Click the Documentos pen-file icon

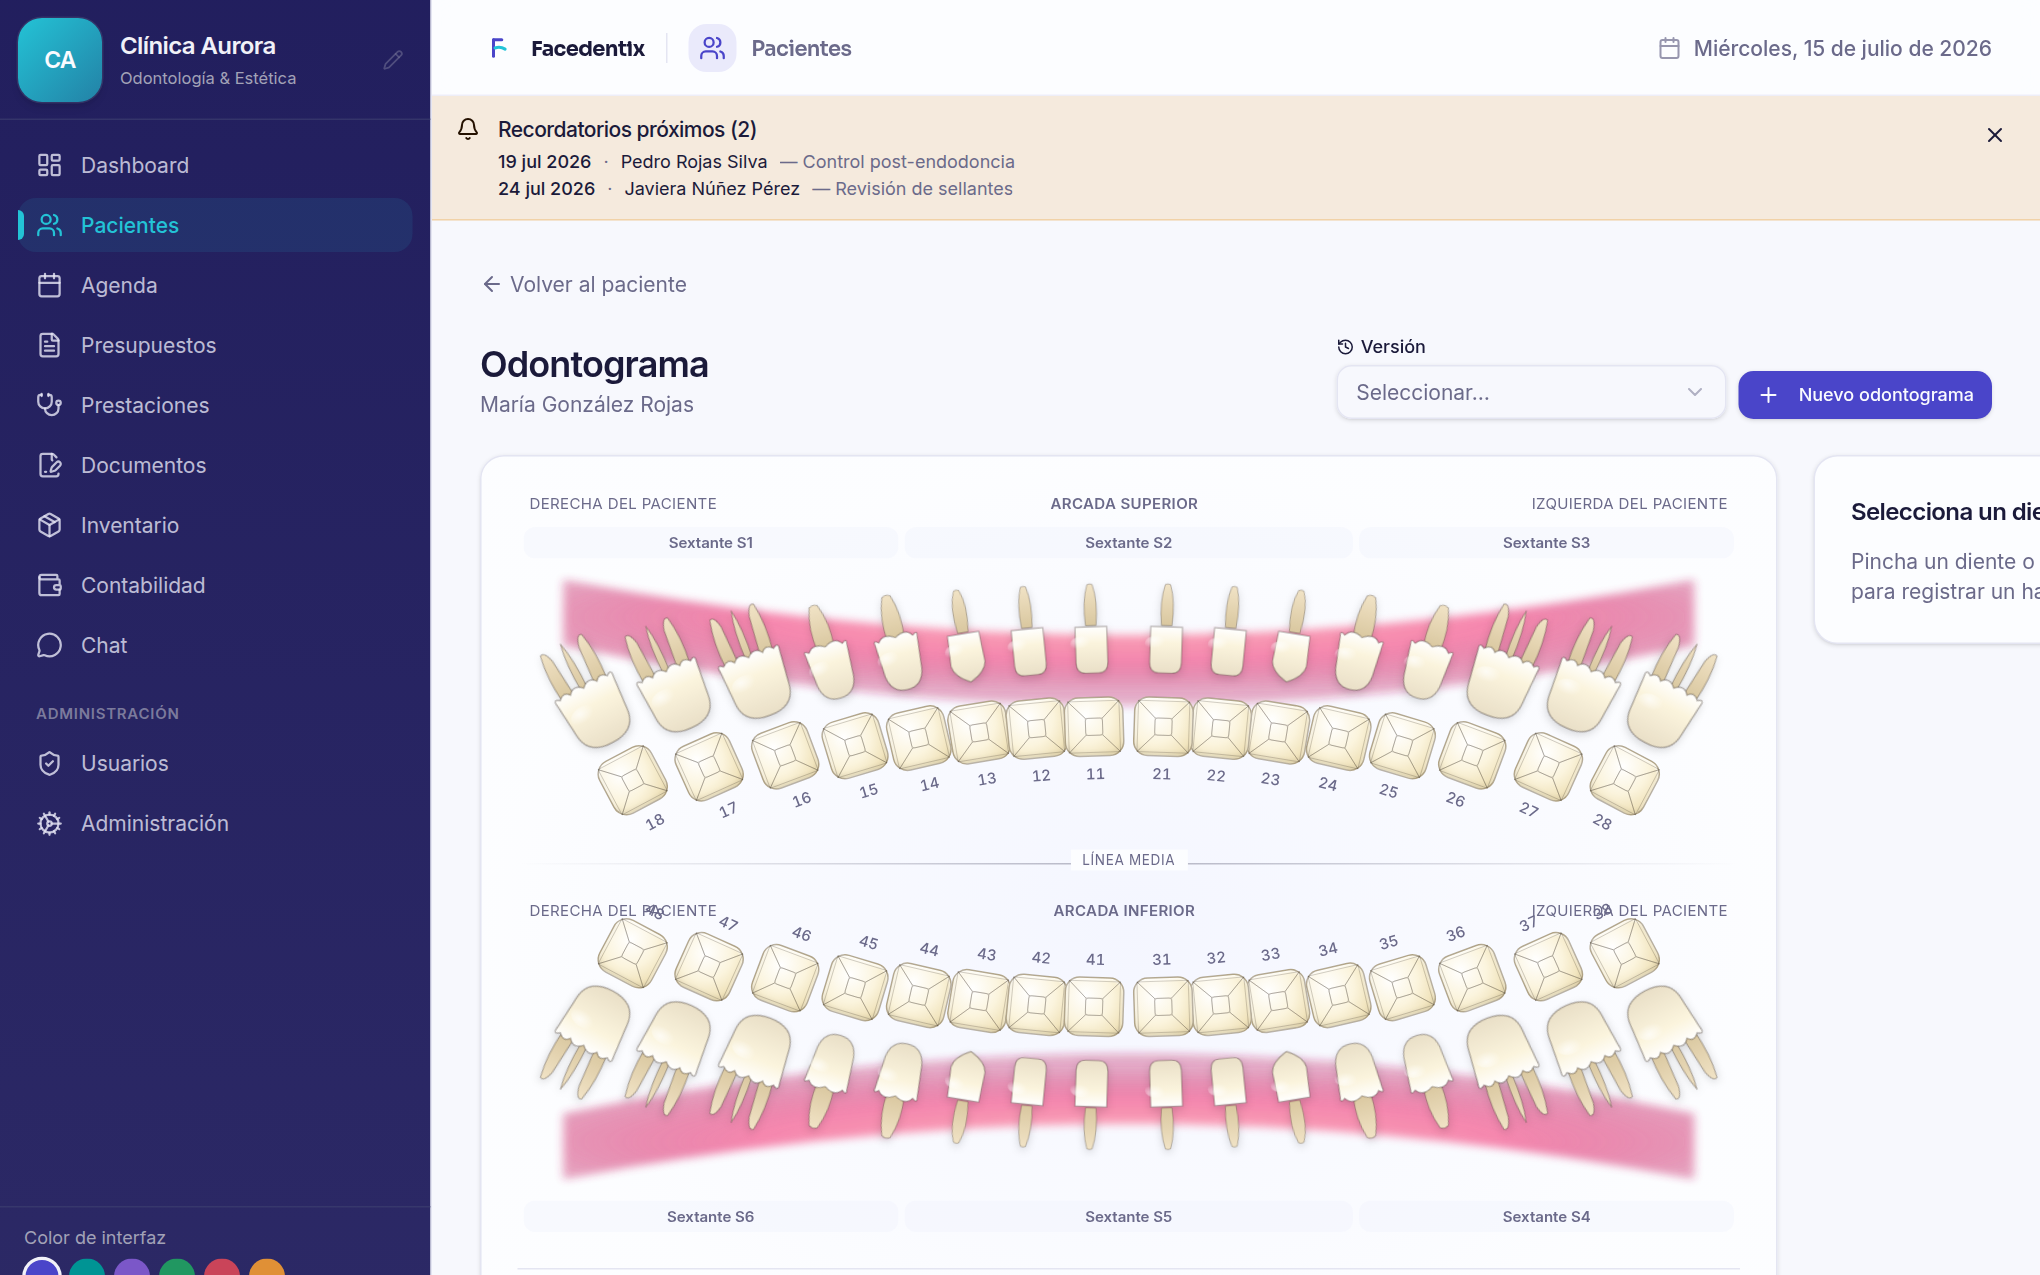pos(49,465)
